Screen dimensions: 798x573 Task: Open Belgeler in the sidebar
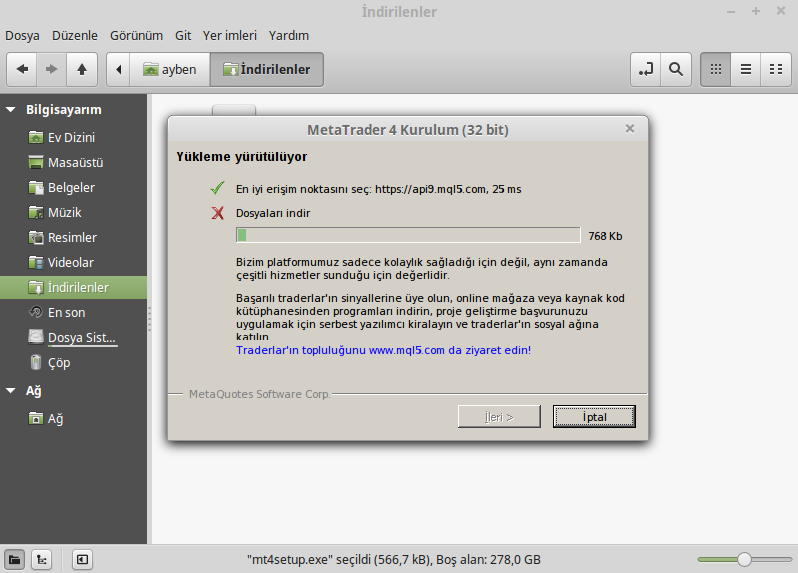click(73, 187)
